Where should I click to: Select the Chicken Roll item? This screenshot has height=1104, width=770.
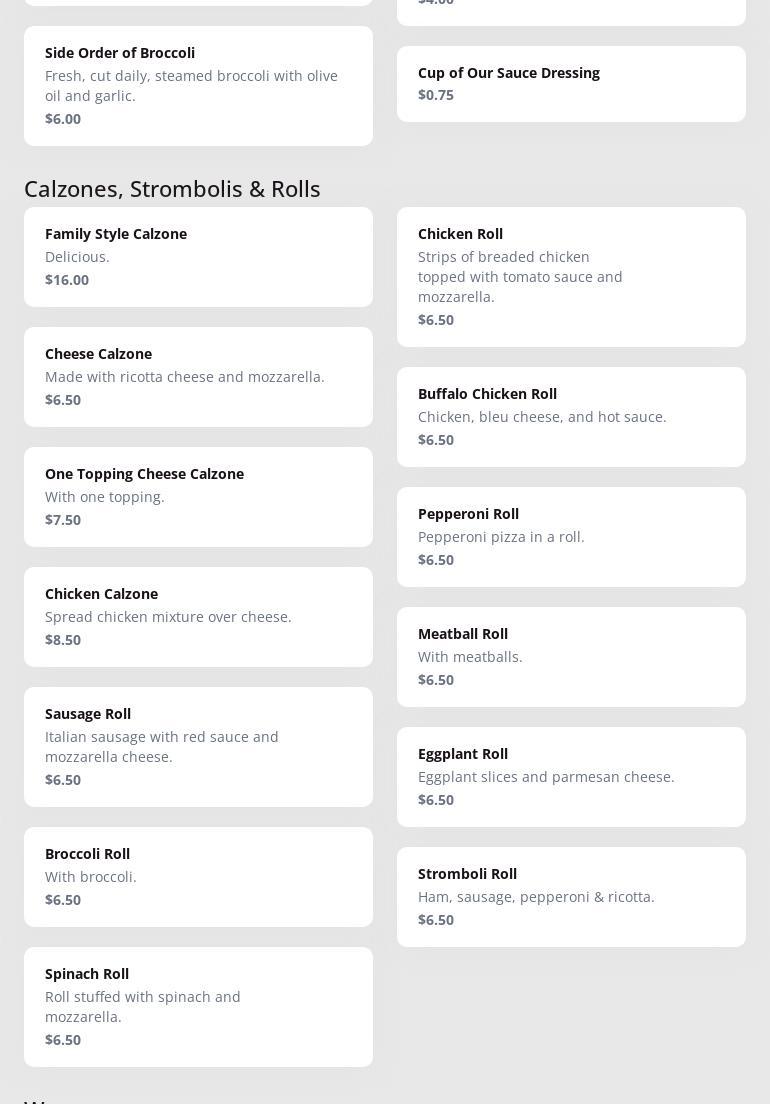tap(571, 277)
